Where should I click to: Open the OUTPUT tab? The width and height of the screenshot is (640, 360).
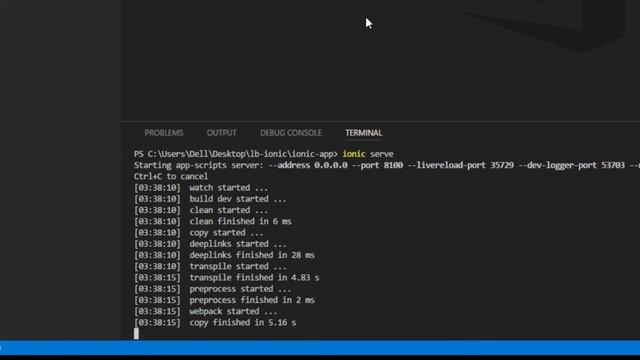click(x=221, y=133)
